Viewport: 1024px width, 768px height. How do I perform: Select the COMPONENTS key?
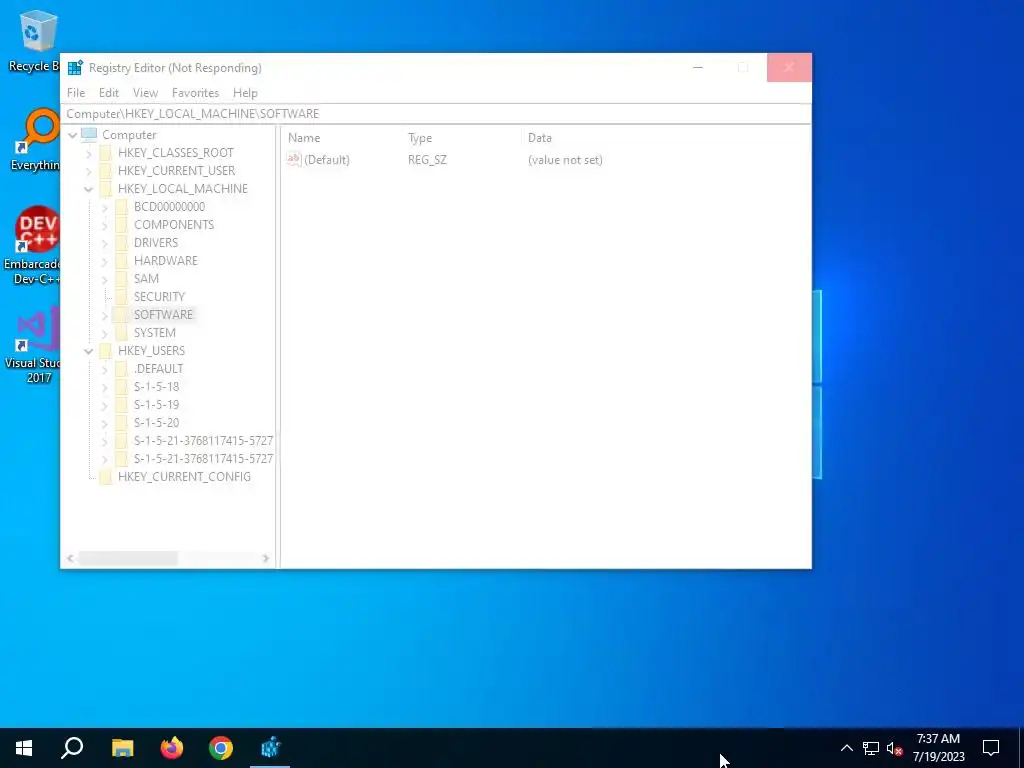coord(174,225)
